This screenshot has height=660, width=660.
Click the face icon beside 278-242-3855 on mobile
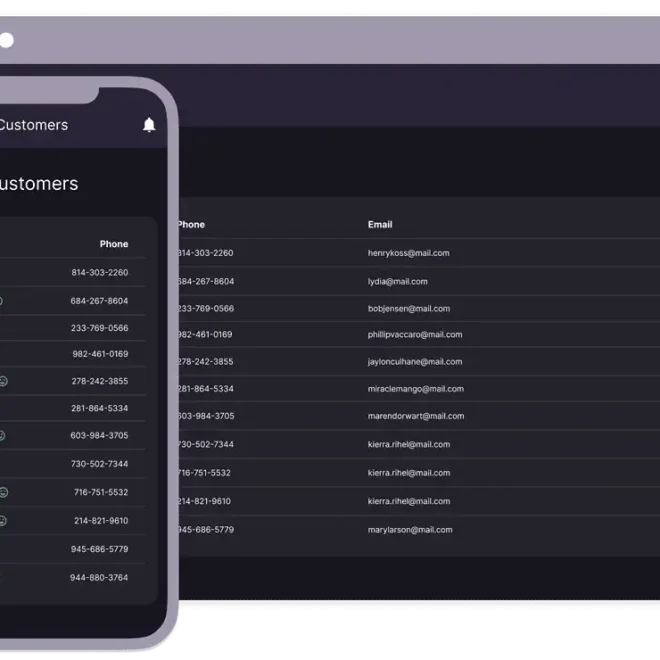tap(3, 381)
